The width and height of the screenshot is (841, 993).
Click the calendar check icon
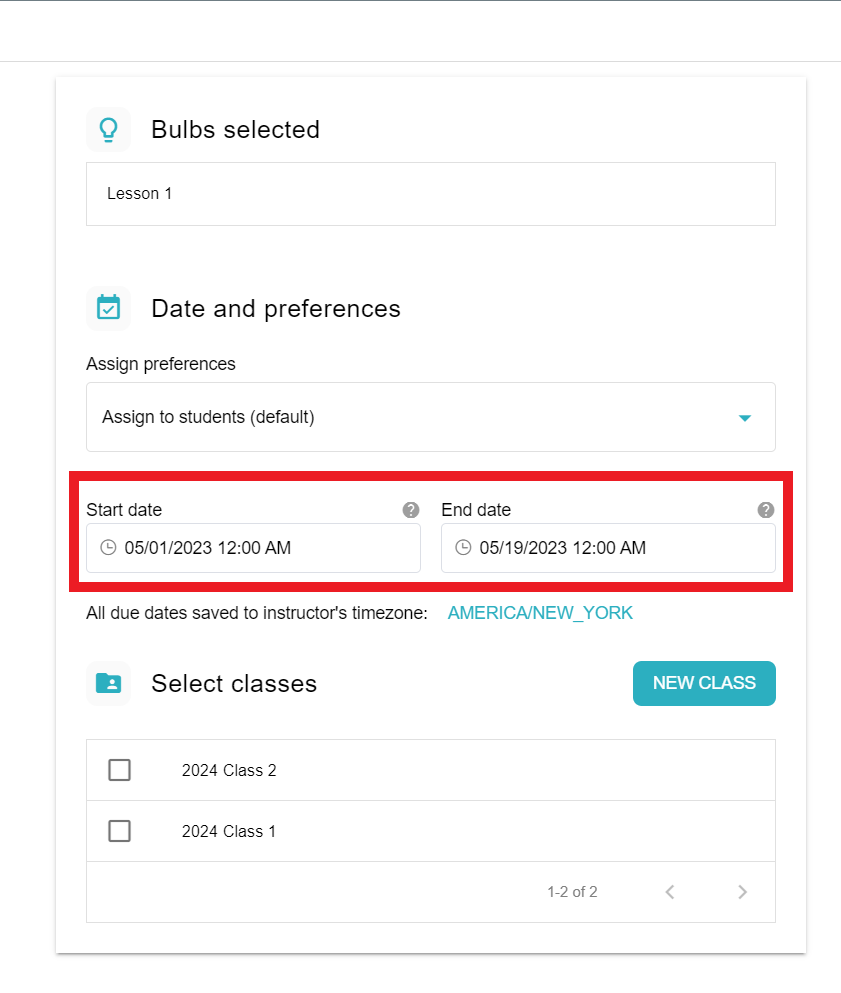[x=108, y=308]
